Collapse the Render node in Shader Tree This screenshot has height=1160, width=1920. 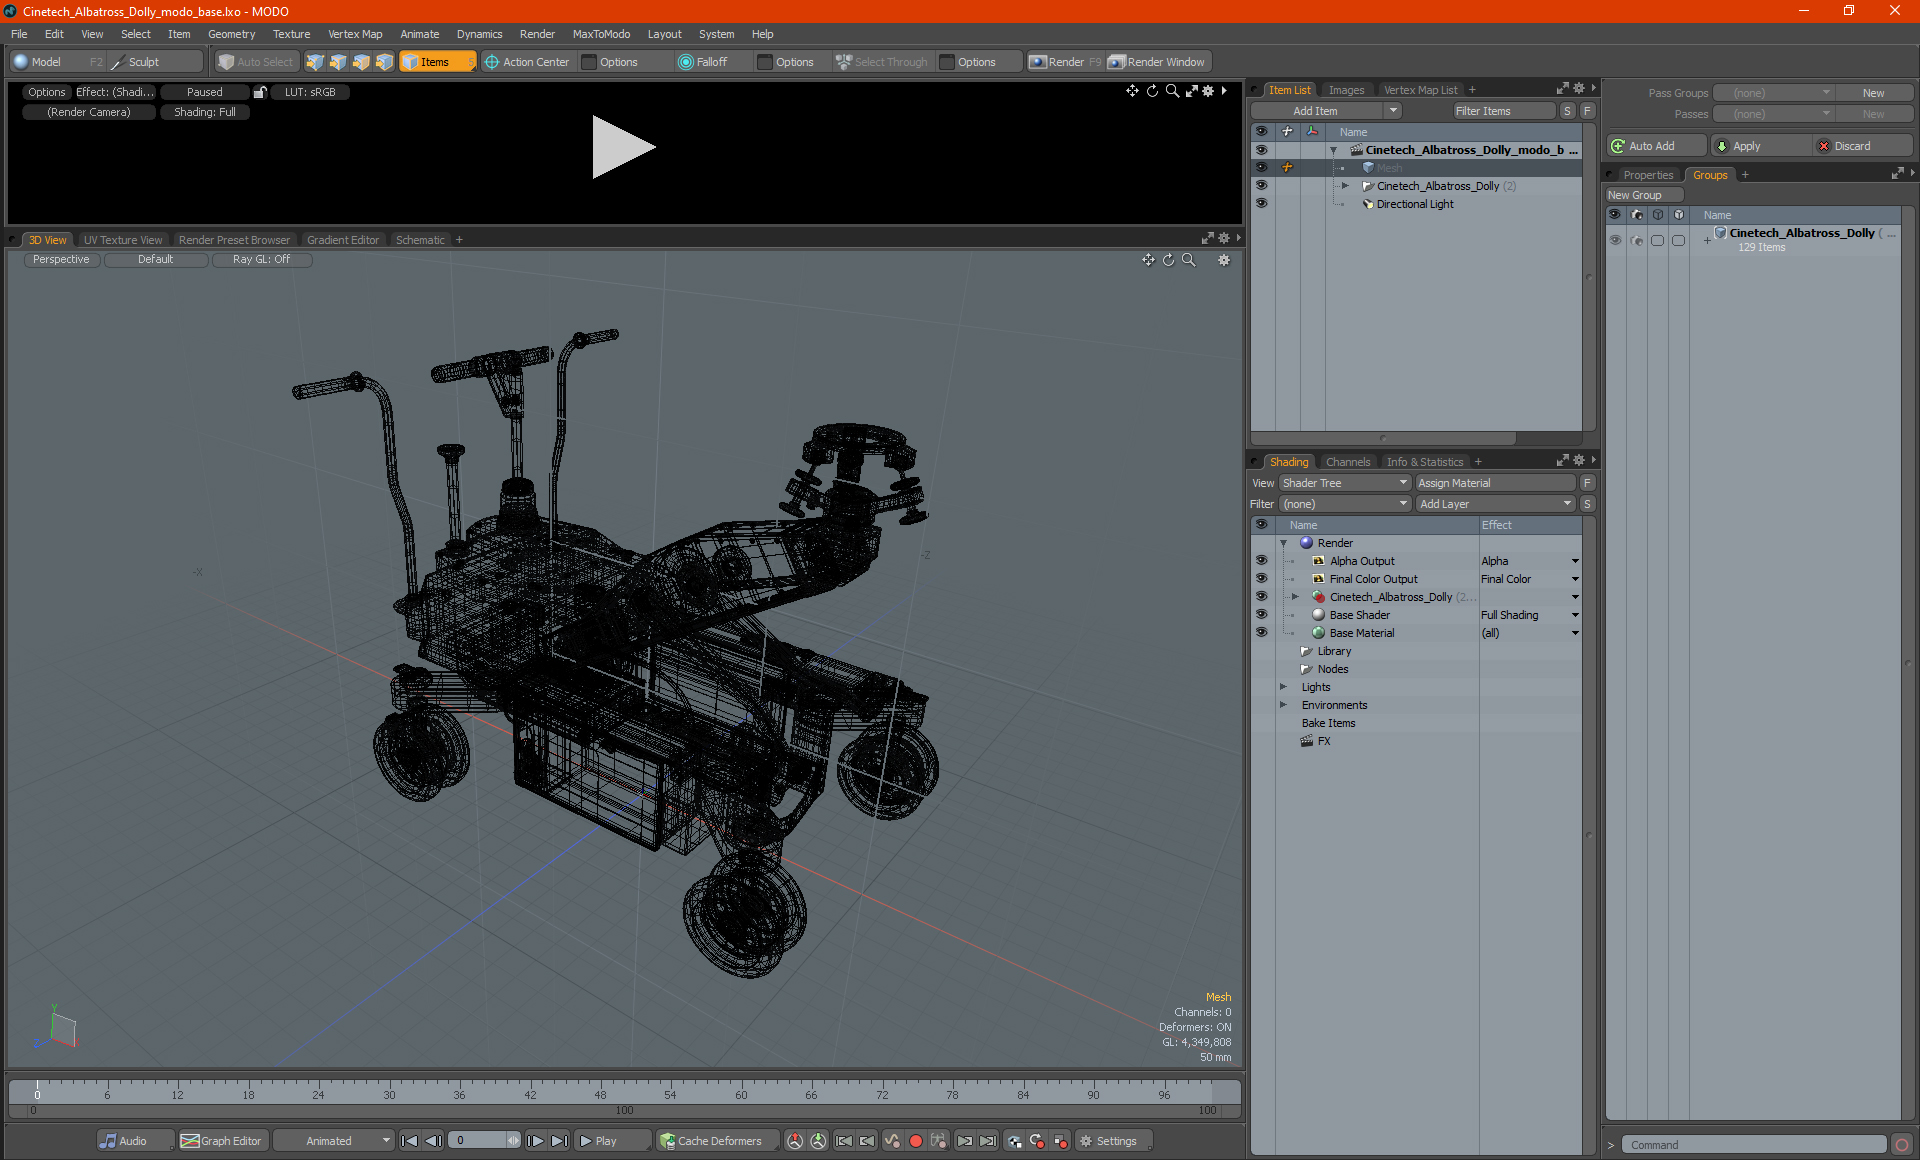[1283, 543]
